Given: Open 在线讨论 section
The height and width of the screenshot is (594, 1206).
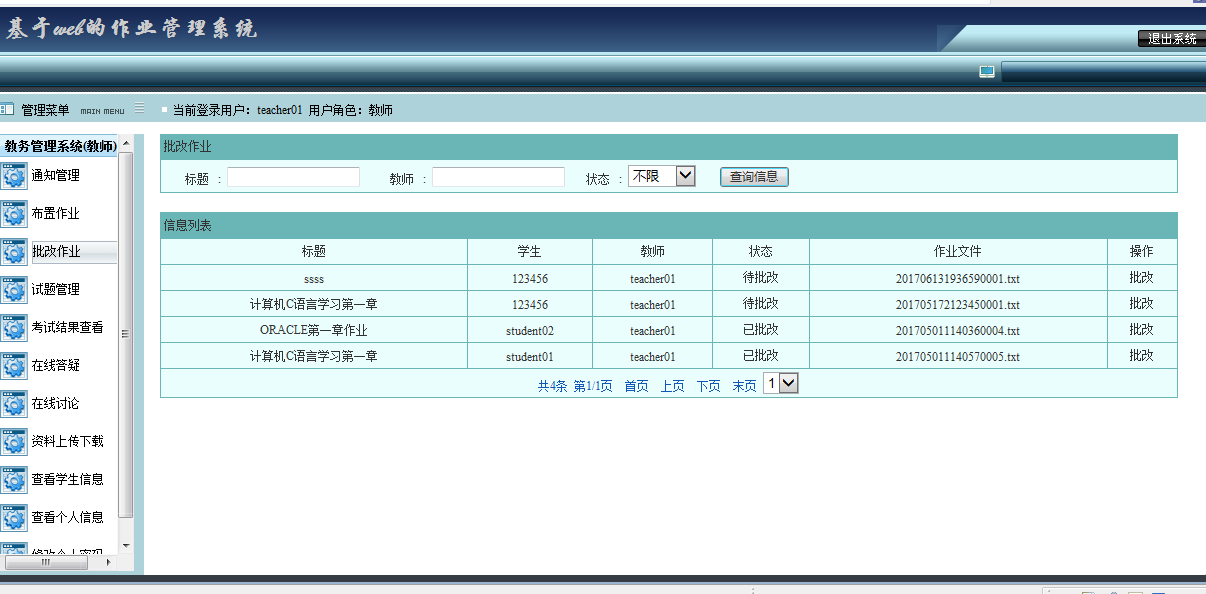Looking at the screenshot, I should pos(55,404).
